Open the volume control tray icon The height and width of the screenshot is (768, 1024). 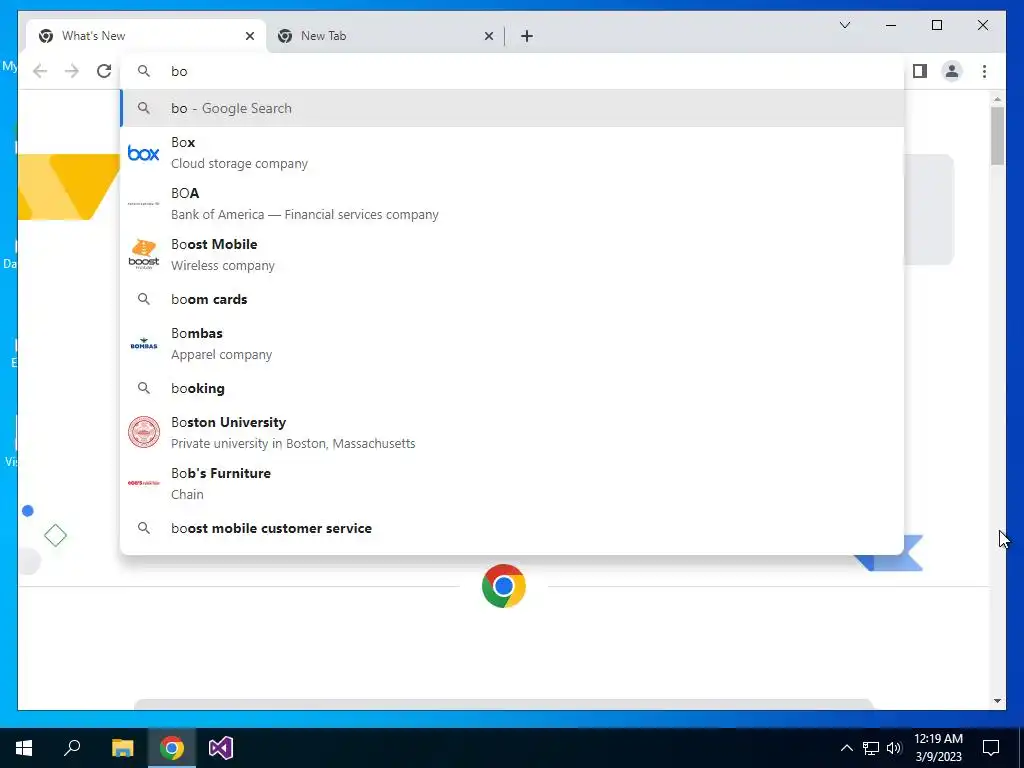click(x=894, y=748)
